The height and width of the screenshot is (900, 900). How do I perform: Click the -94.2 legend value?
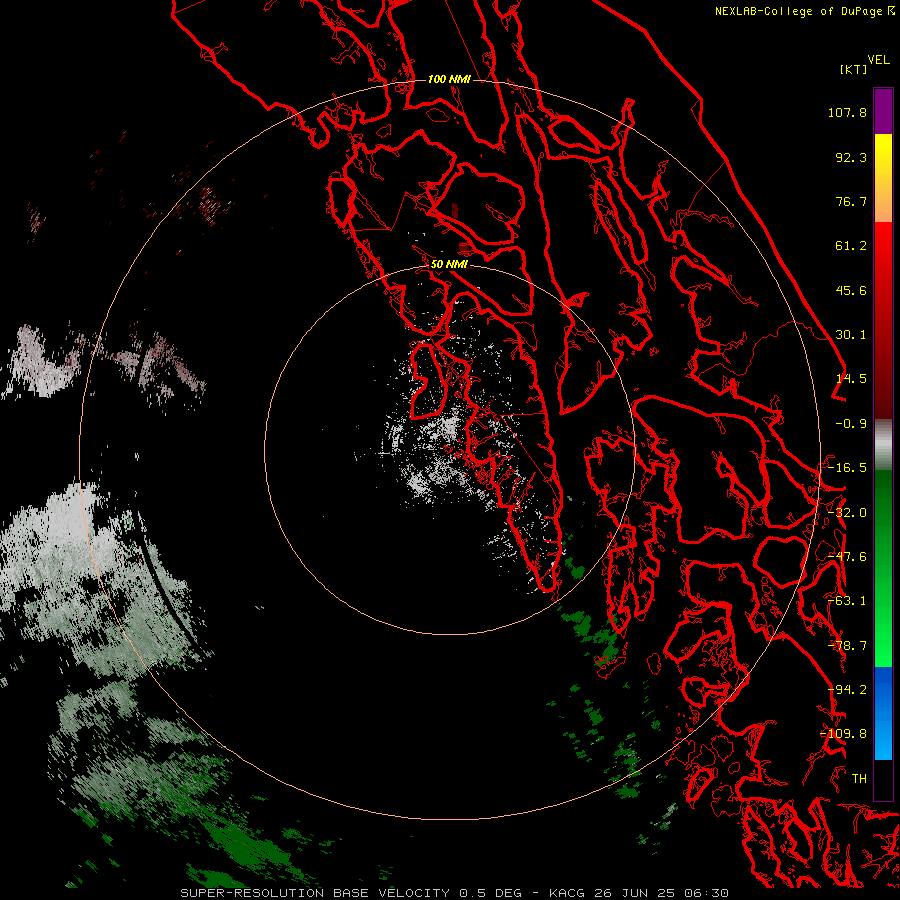click(x=847, y=690)
